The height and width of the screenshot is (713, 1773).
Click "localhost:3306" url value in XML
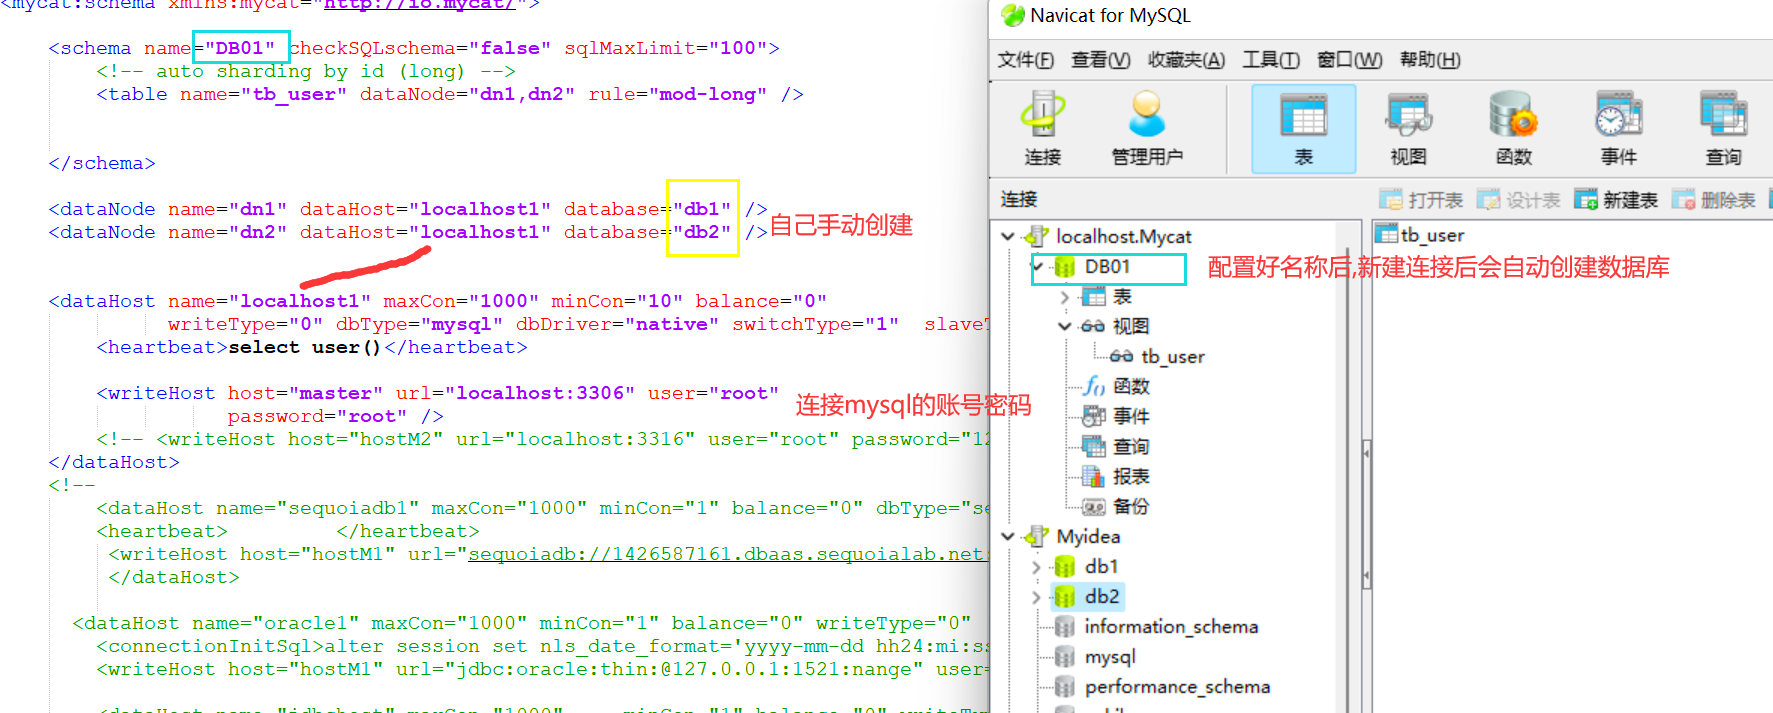pyautogui.click(x=540, y=393)
